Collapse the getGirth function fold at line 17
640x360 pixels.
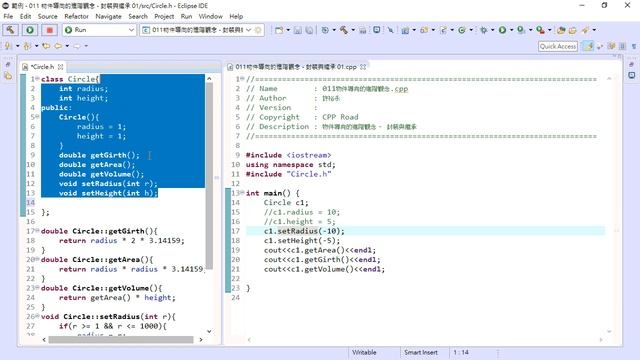pos(37,231)
